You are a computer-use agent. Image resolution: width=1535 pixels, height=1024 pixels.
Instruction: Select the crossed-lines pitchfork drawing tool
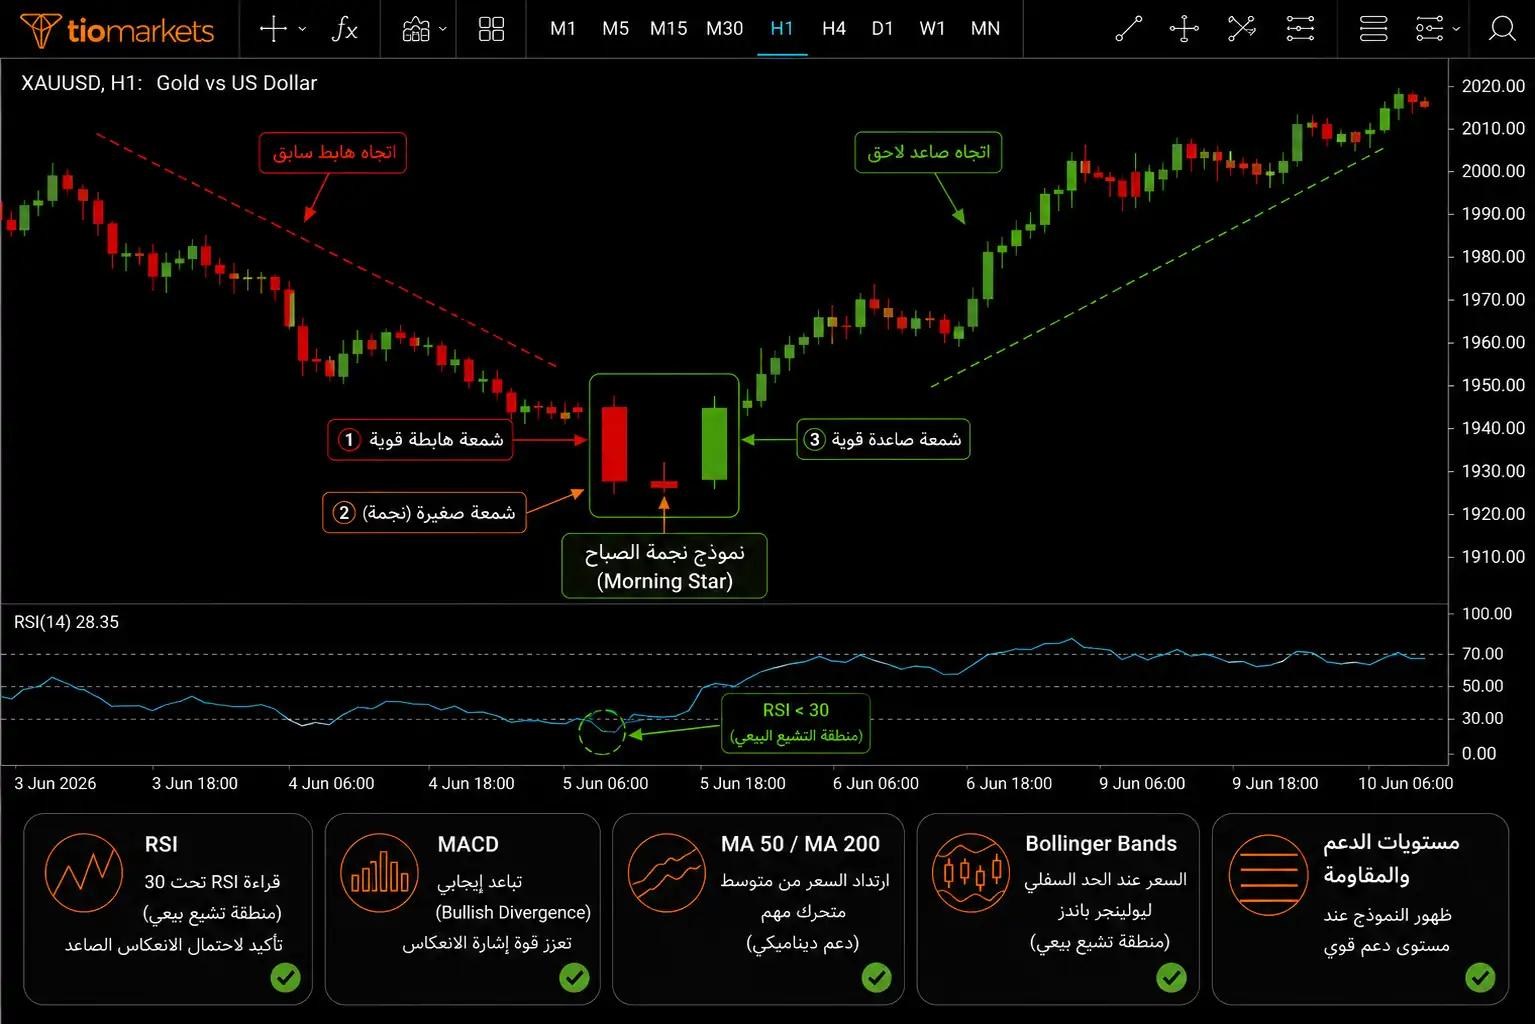pos(1242,29)
